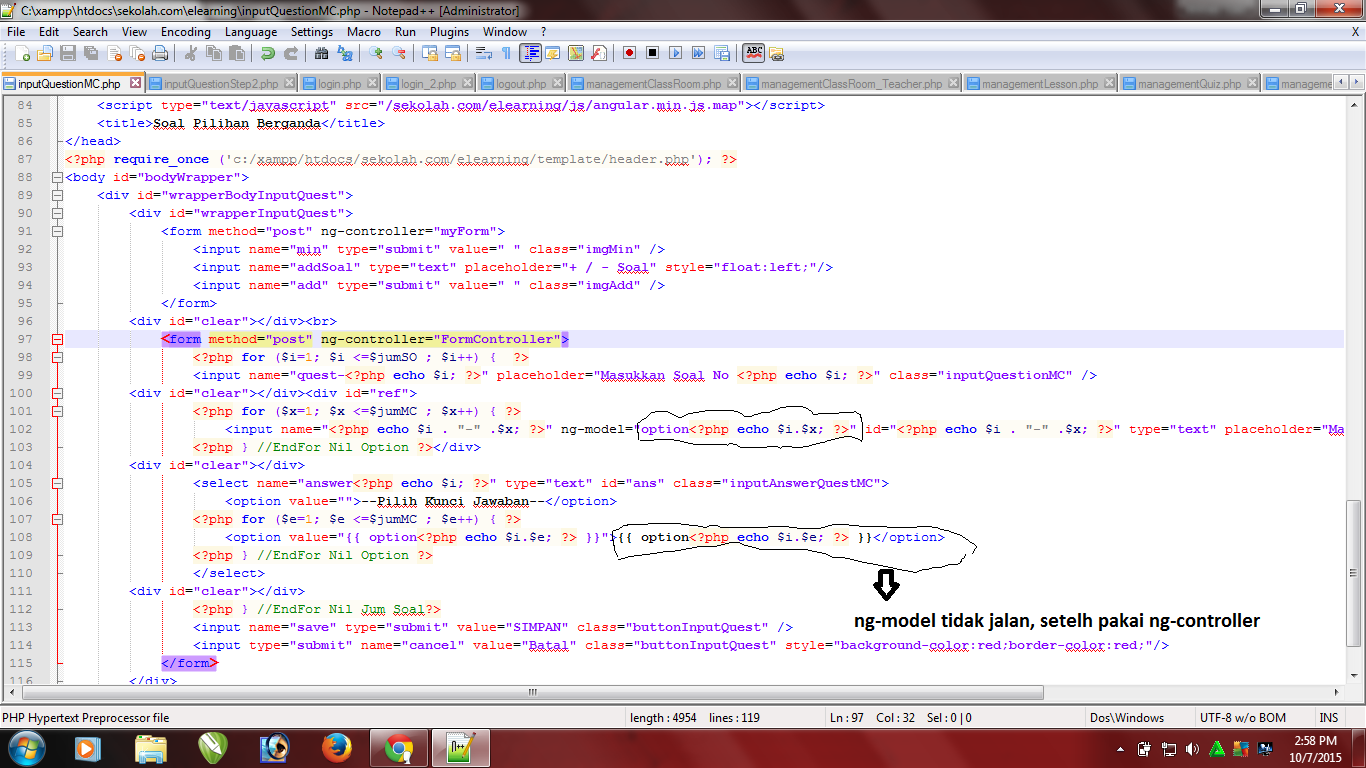Click the Save All toolbar icon
The width and height of the screenshot is (1366, 768).
[90, 53]
